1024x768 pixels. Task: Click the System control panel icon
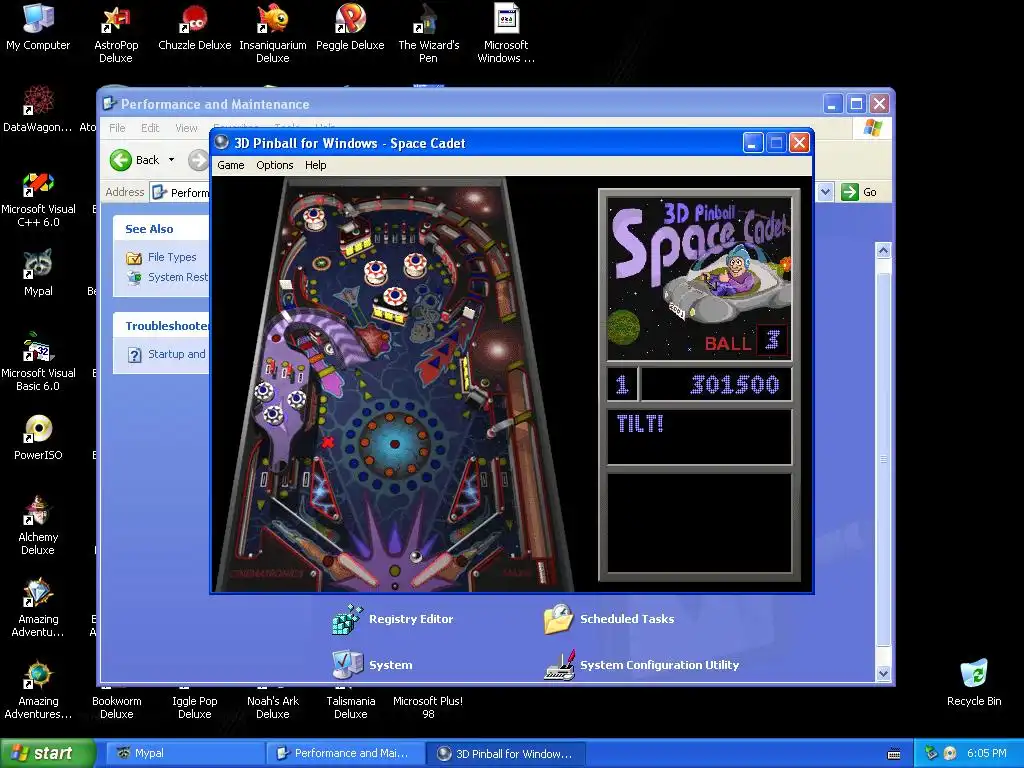tap(347, 665)
